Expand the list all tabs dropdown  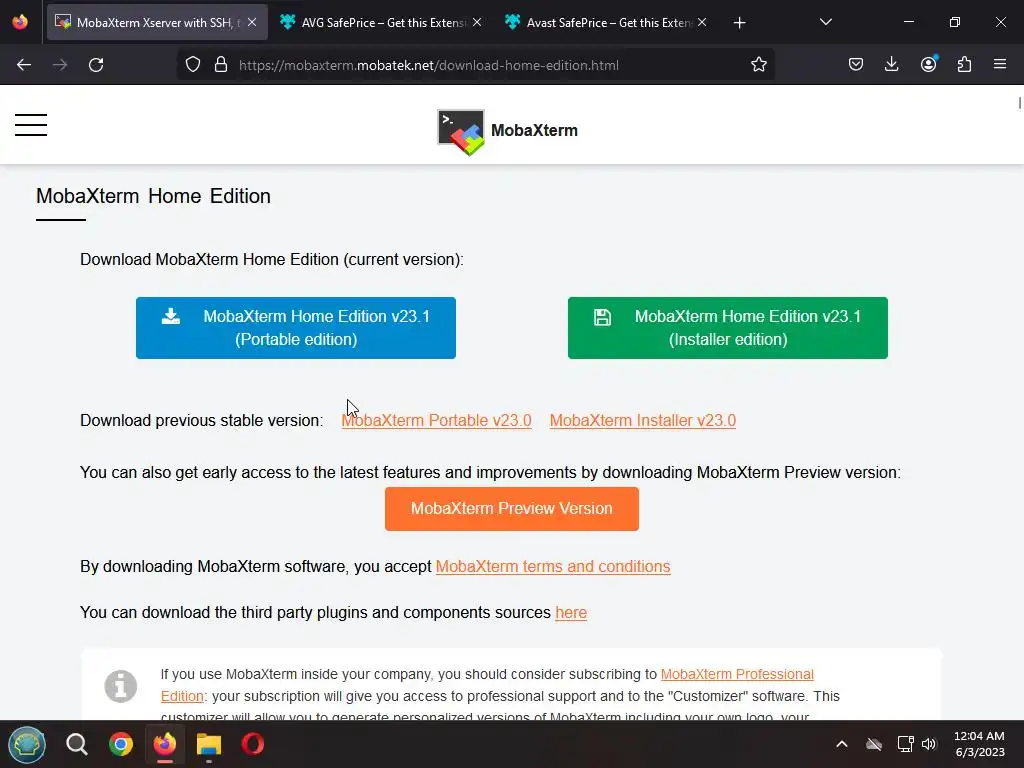[825, 22]
